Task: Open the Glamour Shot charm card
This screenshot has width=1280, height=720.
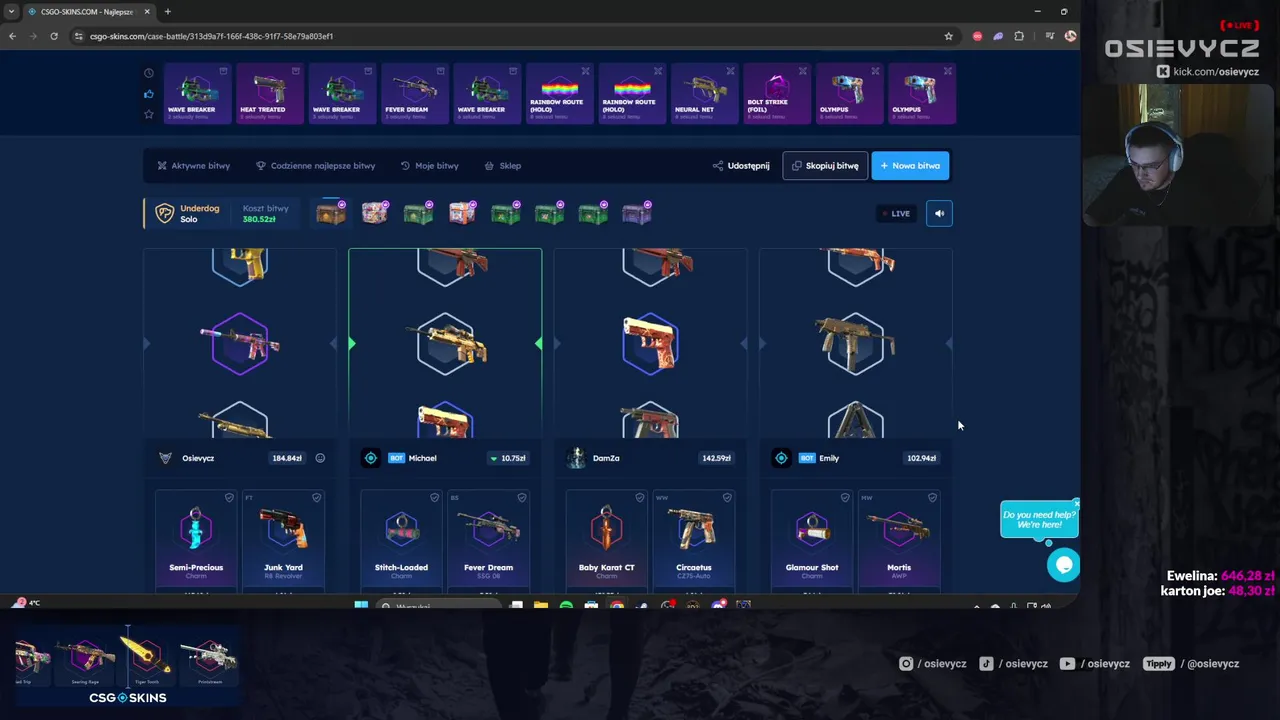Action: (812, 540)
